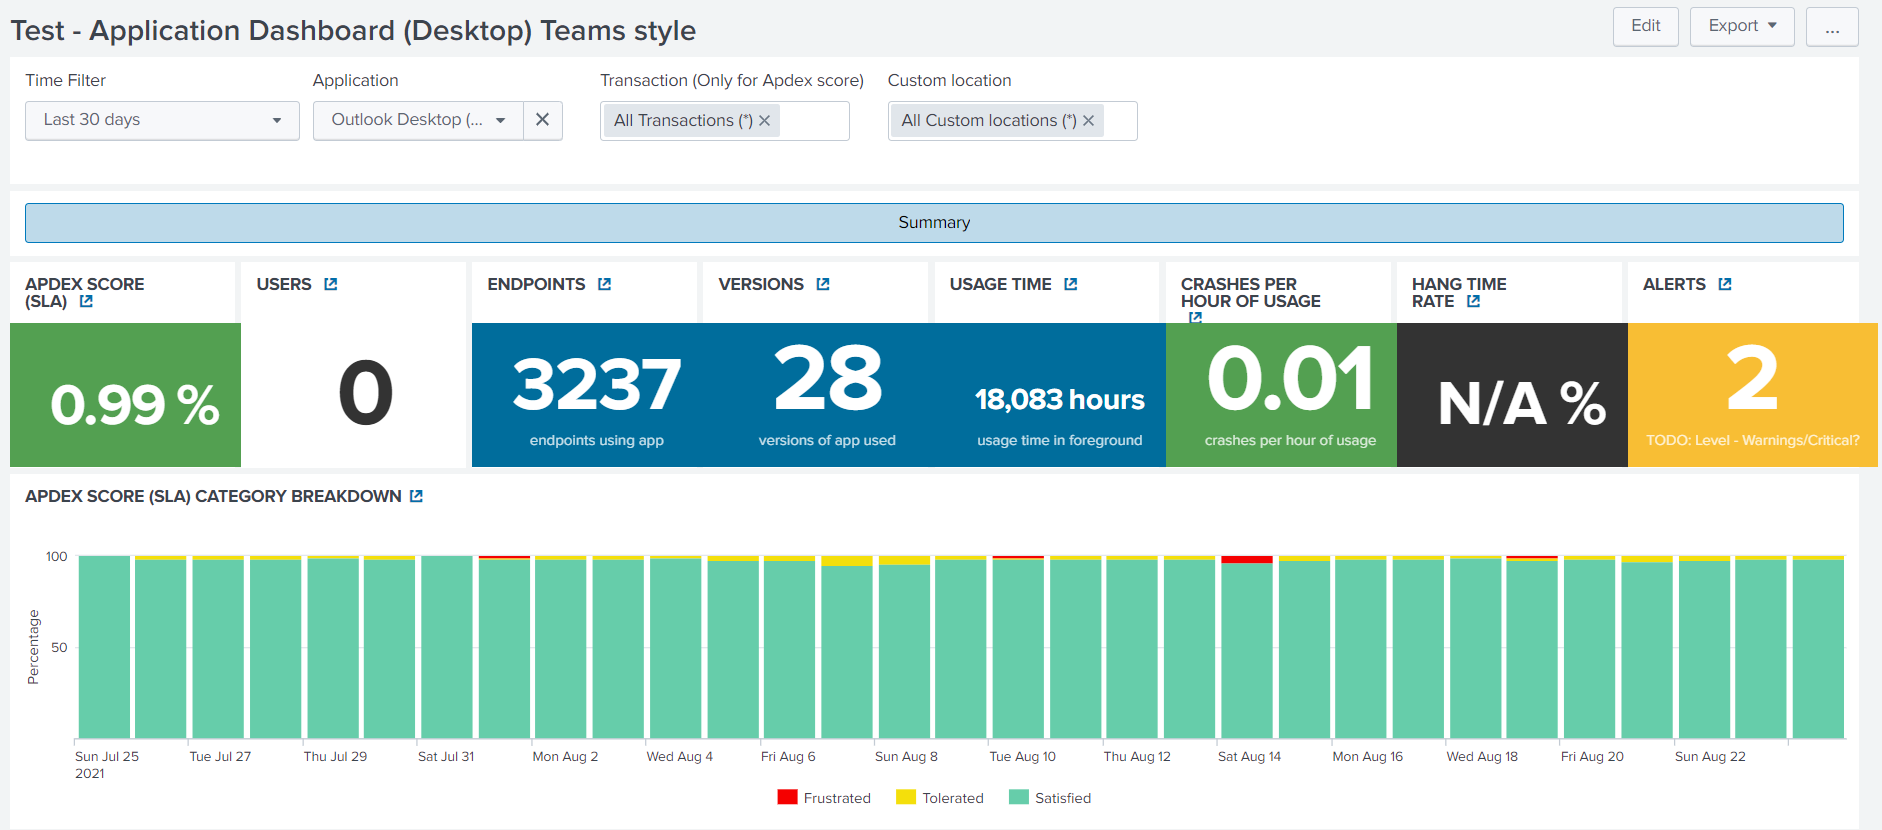
Task: Toggle the Frustrated legend series
Action: [x=825, y=798]
